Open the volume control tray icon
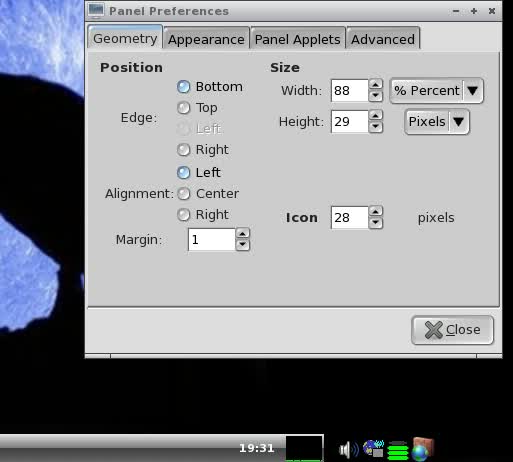This screenshot has height=462, width=513. point(349,449)
